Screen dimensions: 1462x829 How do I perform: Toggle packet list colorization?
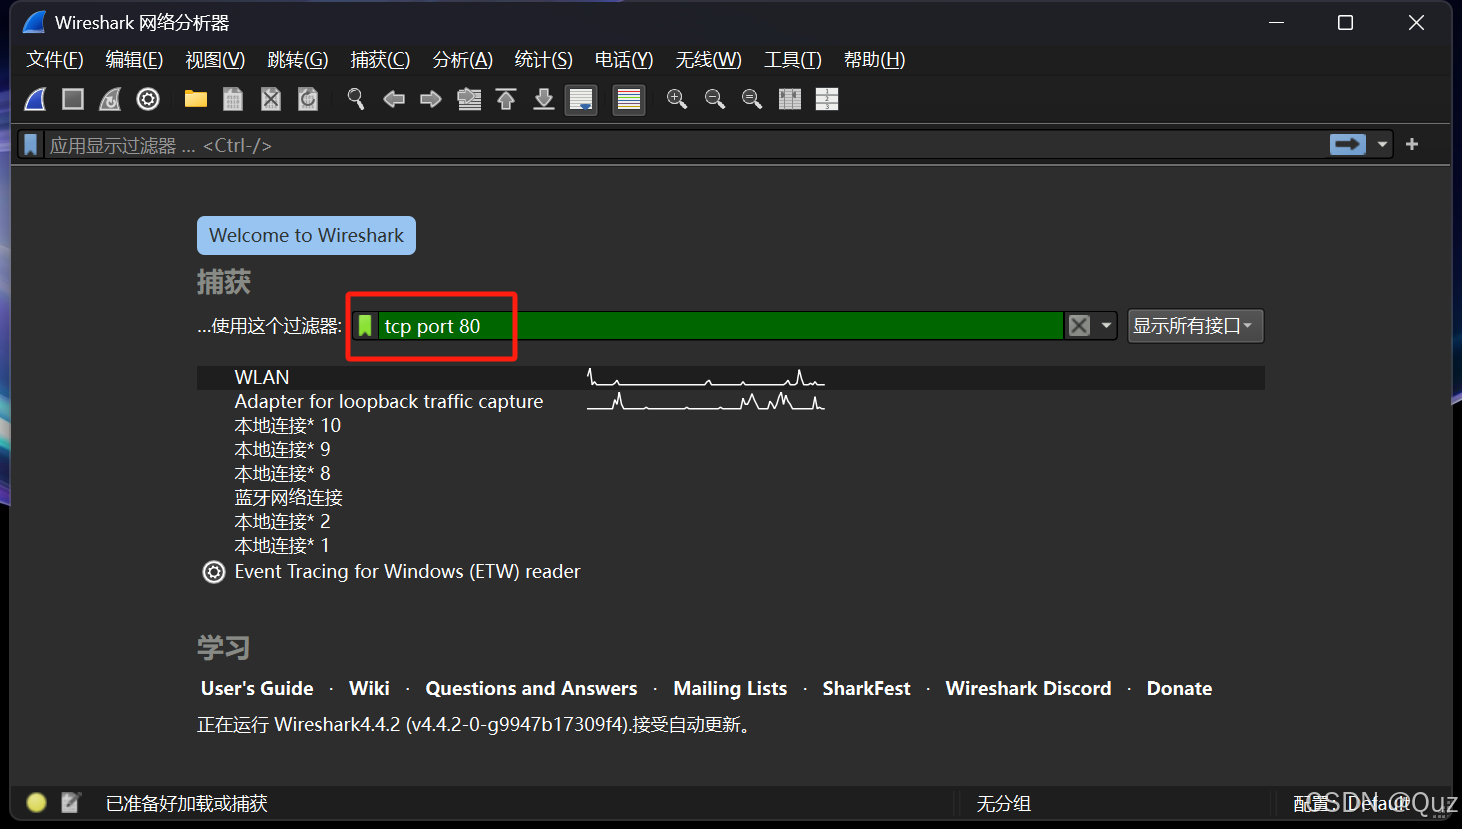coord(629,99)
